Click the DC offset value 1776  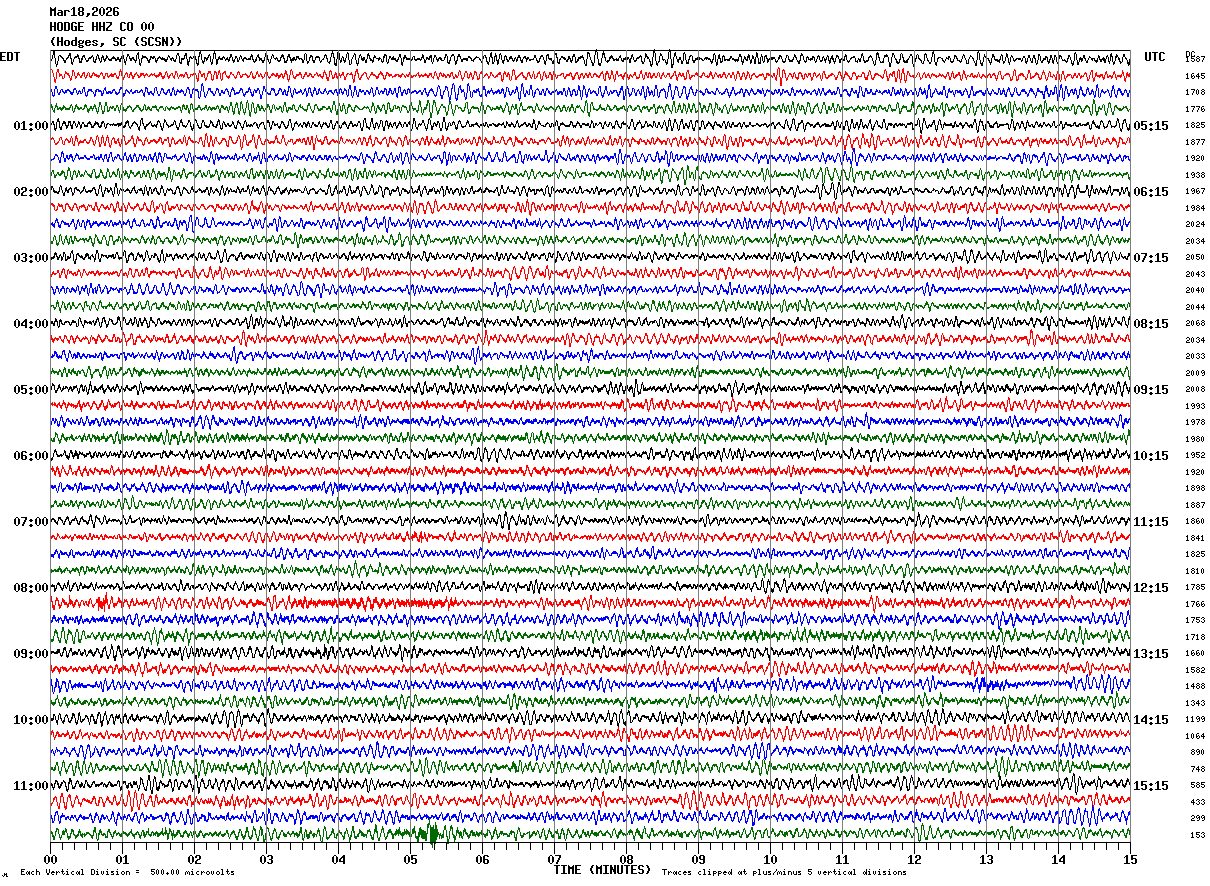[x=1195, y=109]
